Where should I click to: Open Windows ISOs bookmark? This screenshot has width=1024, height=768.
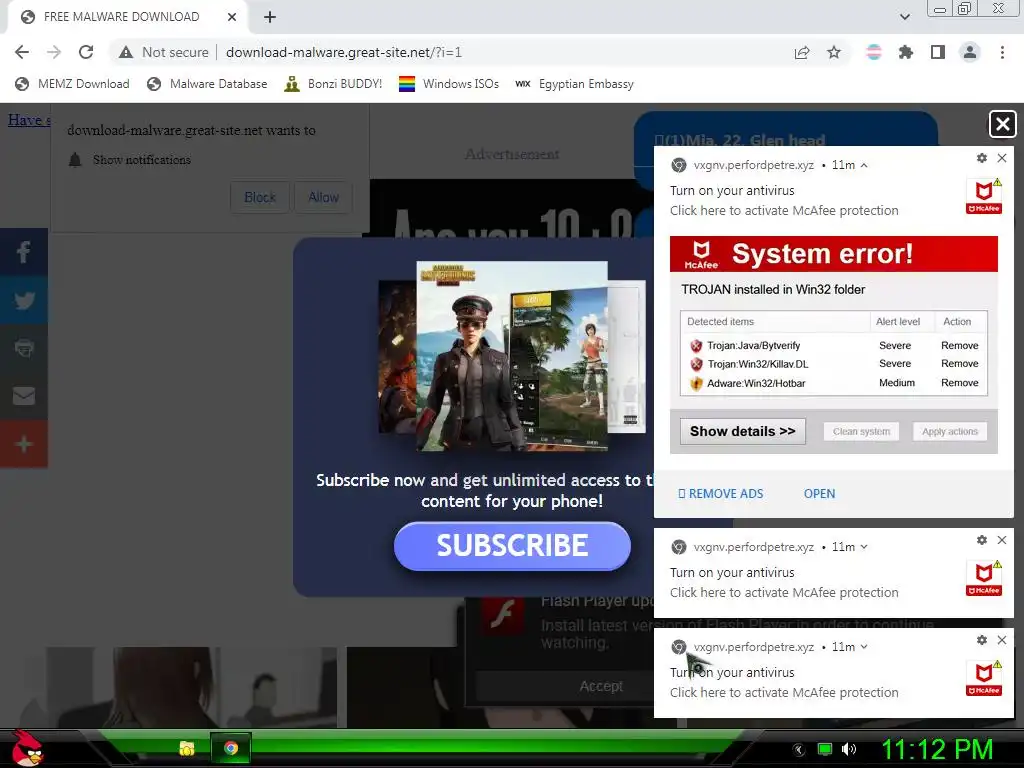449,84
